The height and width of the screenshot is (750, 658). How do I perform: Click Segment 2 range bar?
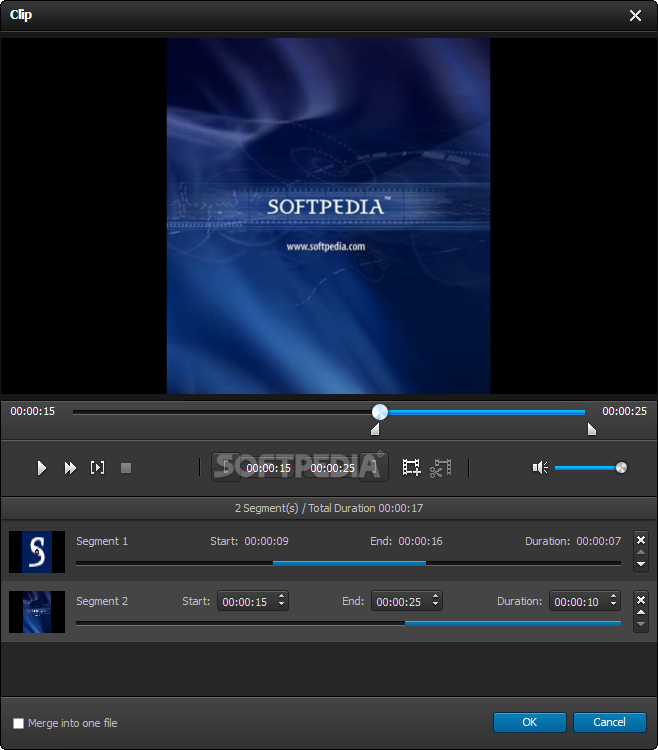[348, 623]
